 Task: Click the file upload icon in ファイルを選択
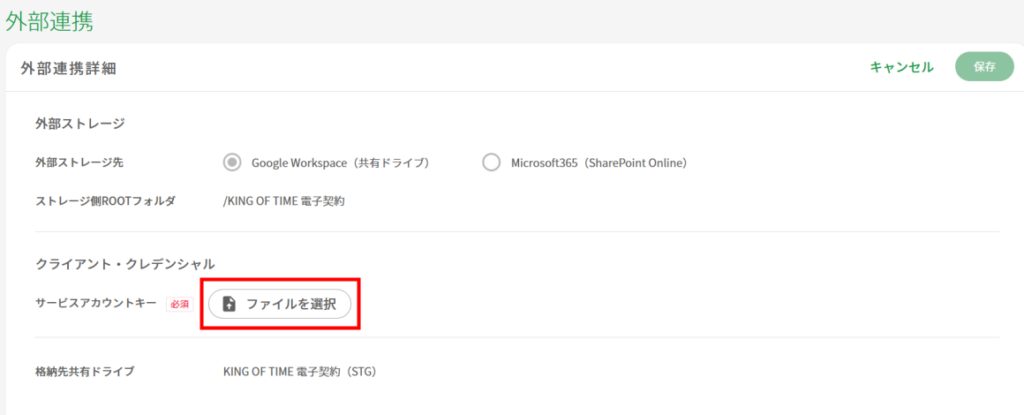click(229, 304)
